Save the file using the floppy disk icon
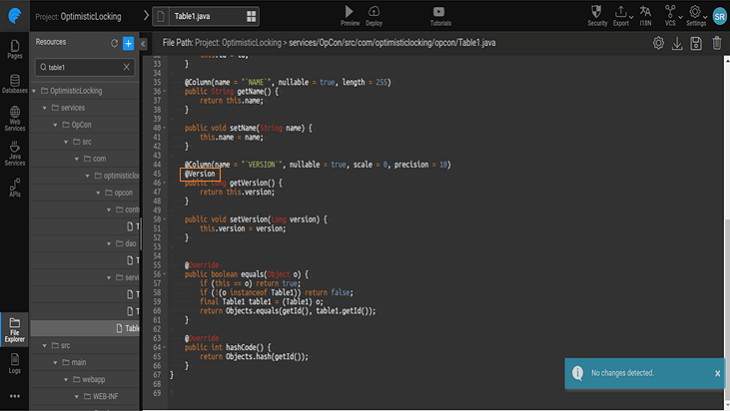Screen dimensions: 730x411 [697, 43]
